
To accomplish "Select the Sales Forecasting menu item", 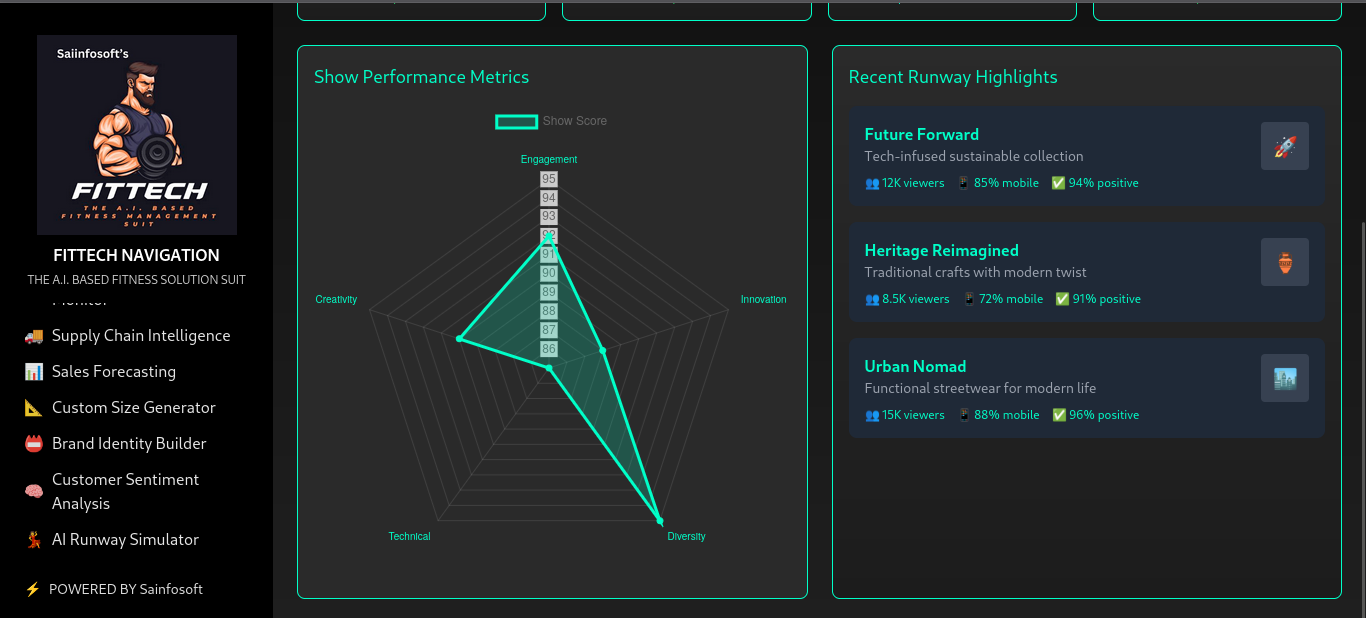I will click(114, 372).
